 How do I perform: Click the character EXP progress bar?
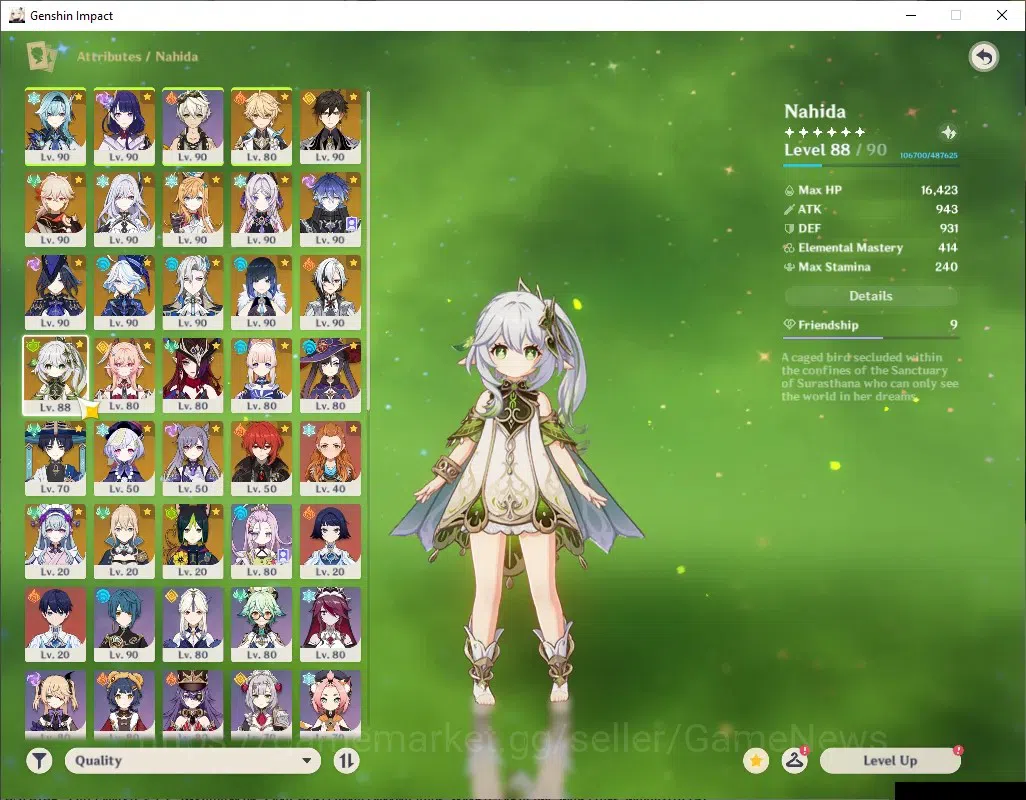[x=870, y=165]
